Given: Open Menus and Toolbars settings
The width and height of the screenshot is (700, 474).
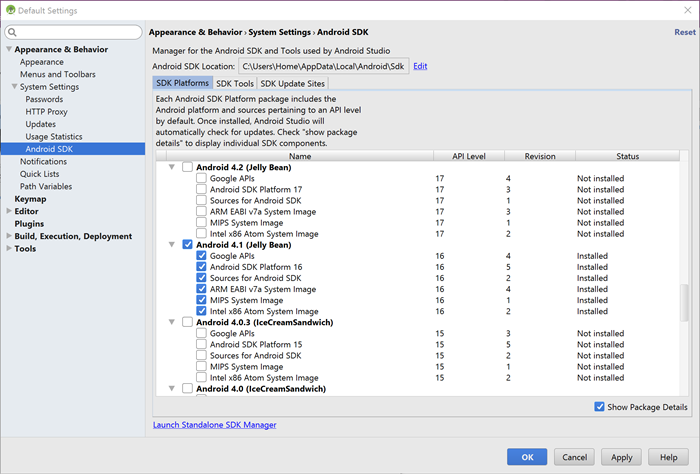Looking at the screenshot, I should pos(58,75).
